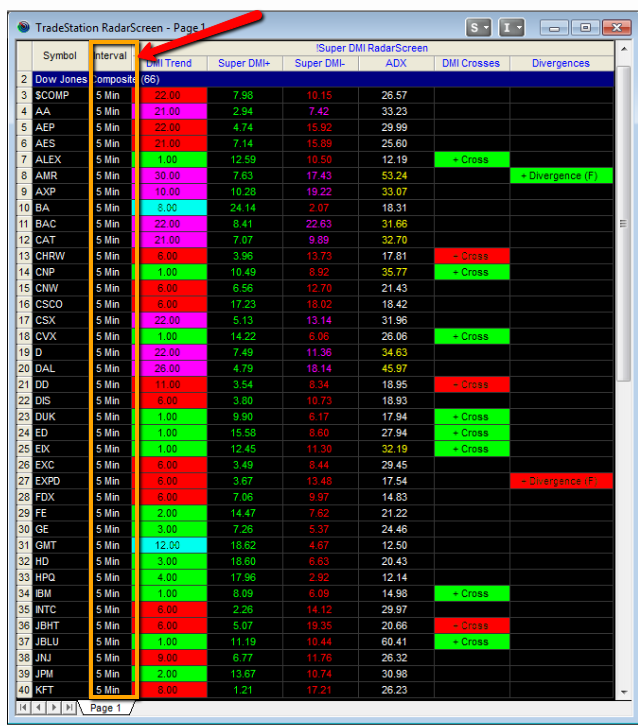This screenshot has width=638, height=726.
Task: Click Super DMI- value 22.63 for BAC
Action: coord(320,224)
